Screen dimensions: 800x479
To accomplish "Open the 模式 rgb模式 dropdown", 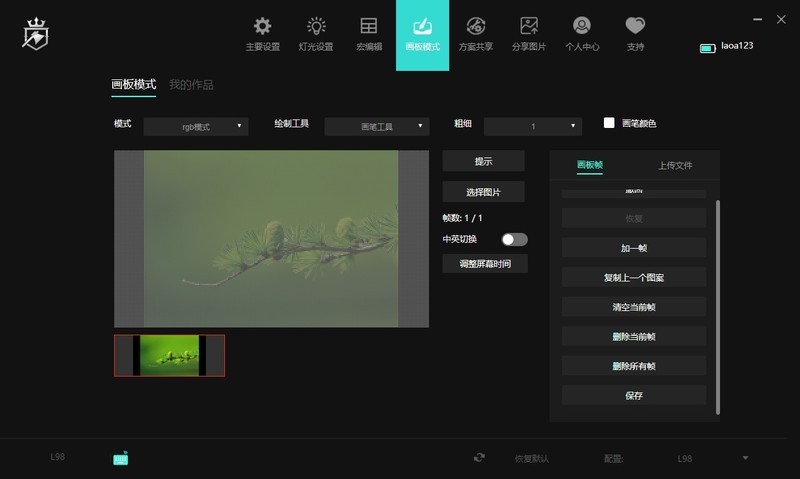I will [x=196, y=127].
